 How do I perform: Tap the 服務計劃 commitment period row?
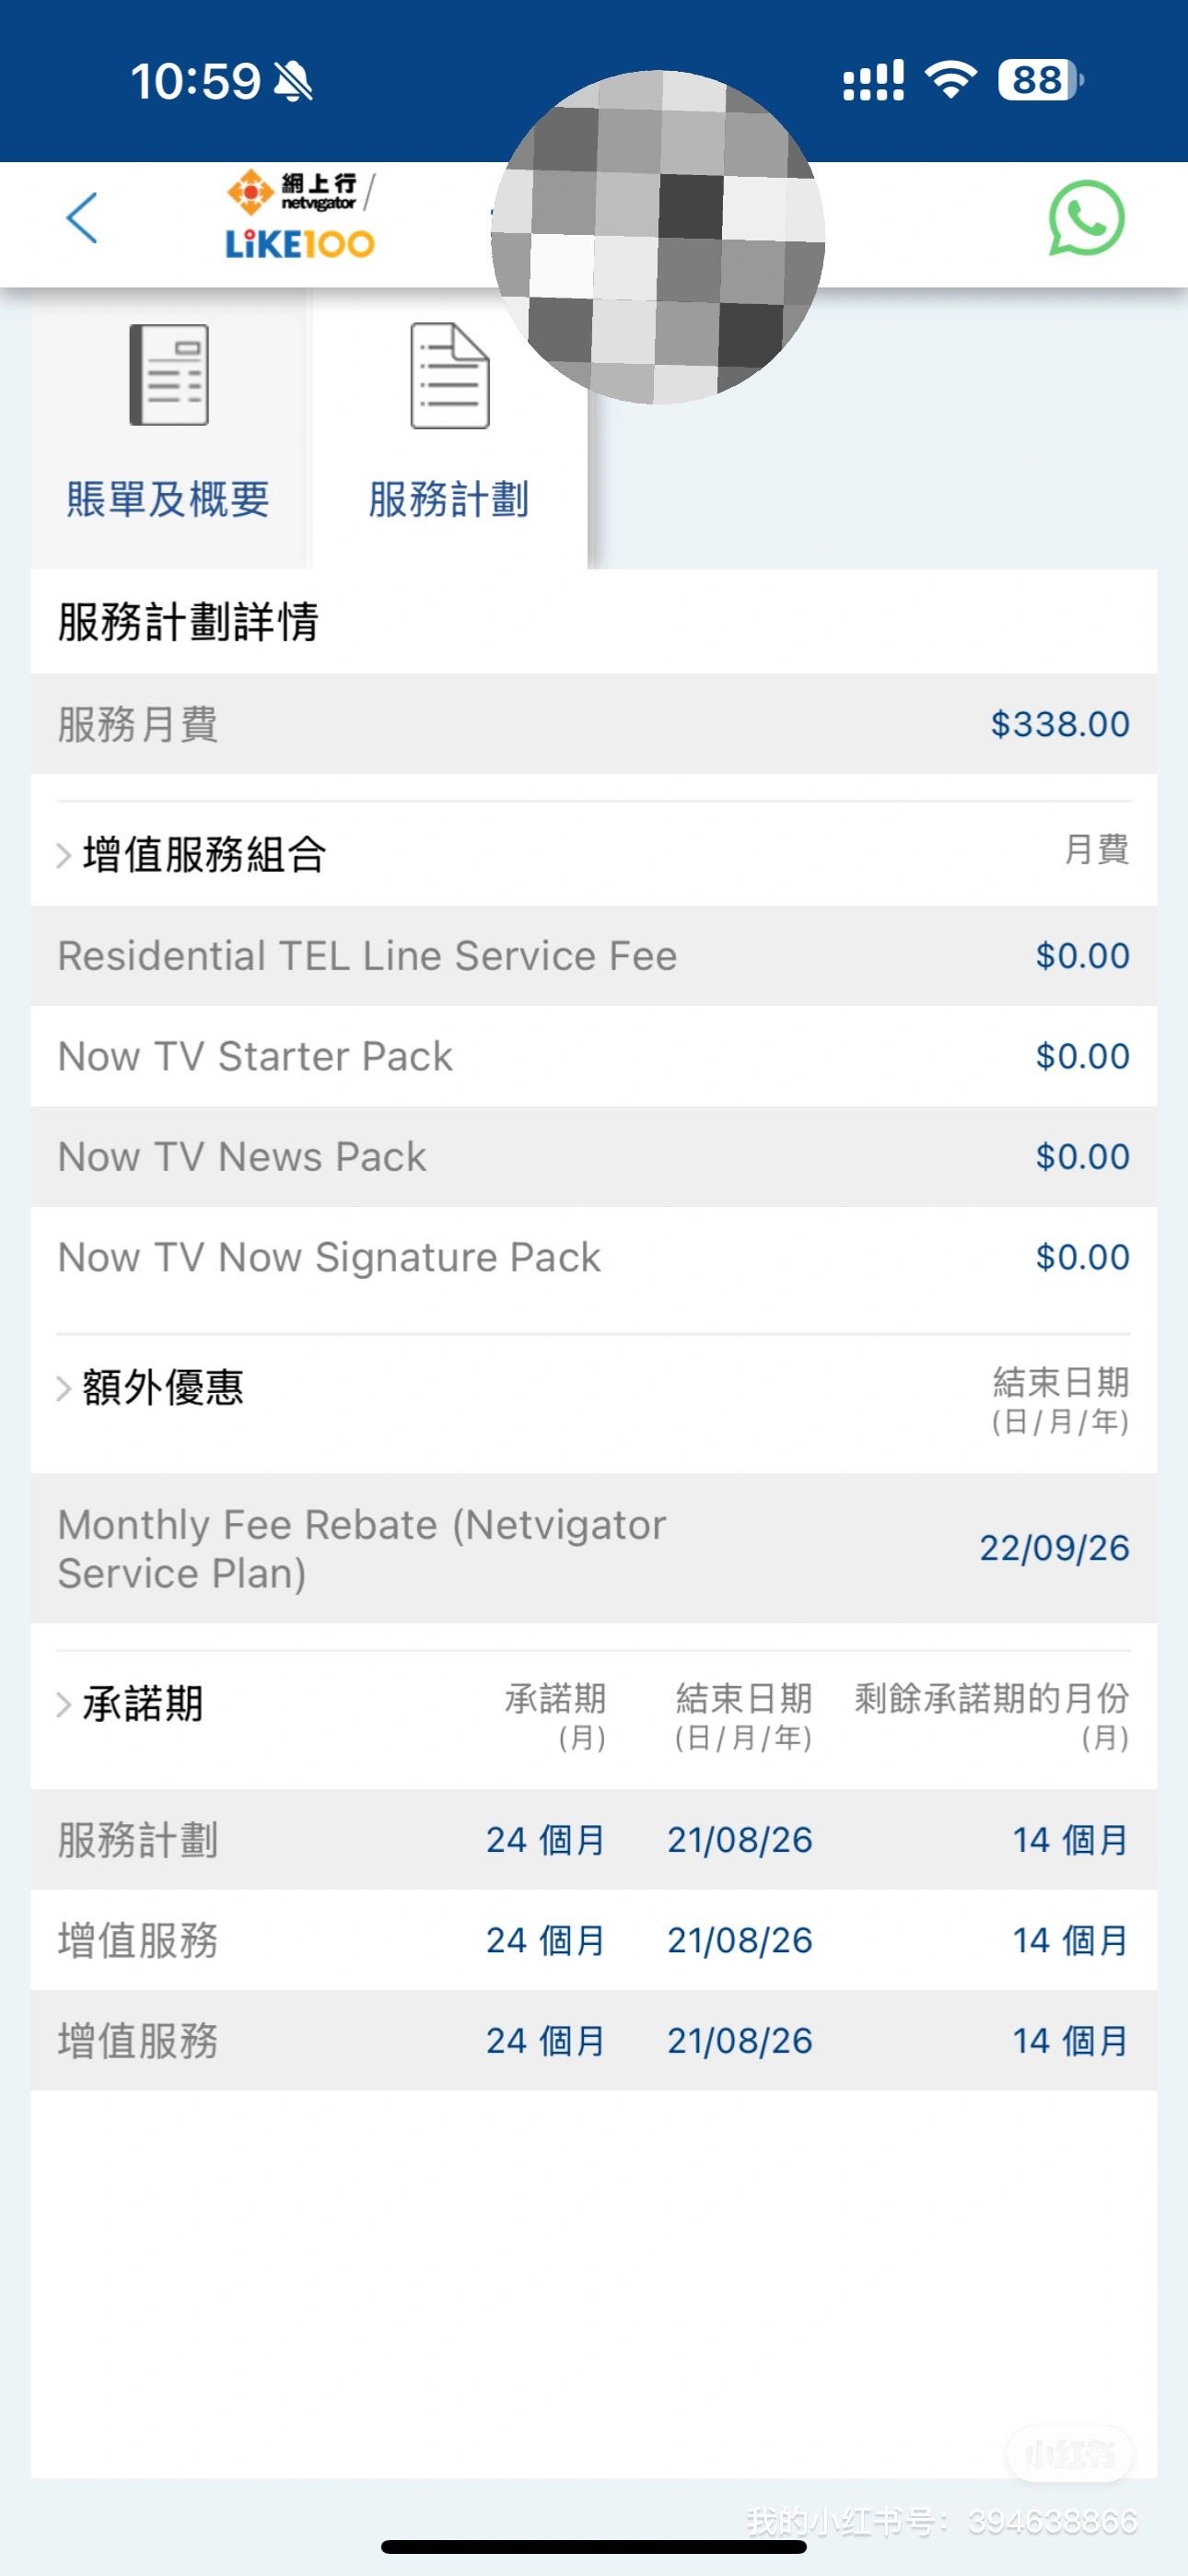pyautogui.click(x=594, y=1840)
